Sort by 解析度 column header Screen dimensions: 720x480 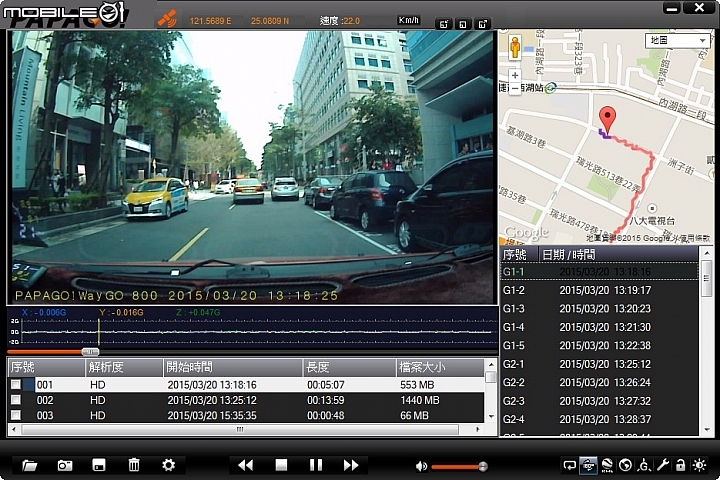point(124,367)
